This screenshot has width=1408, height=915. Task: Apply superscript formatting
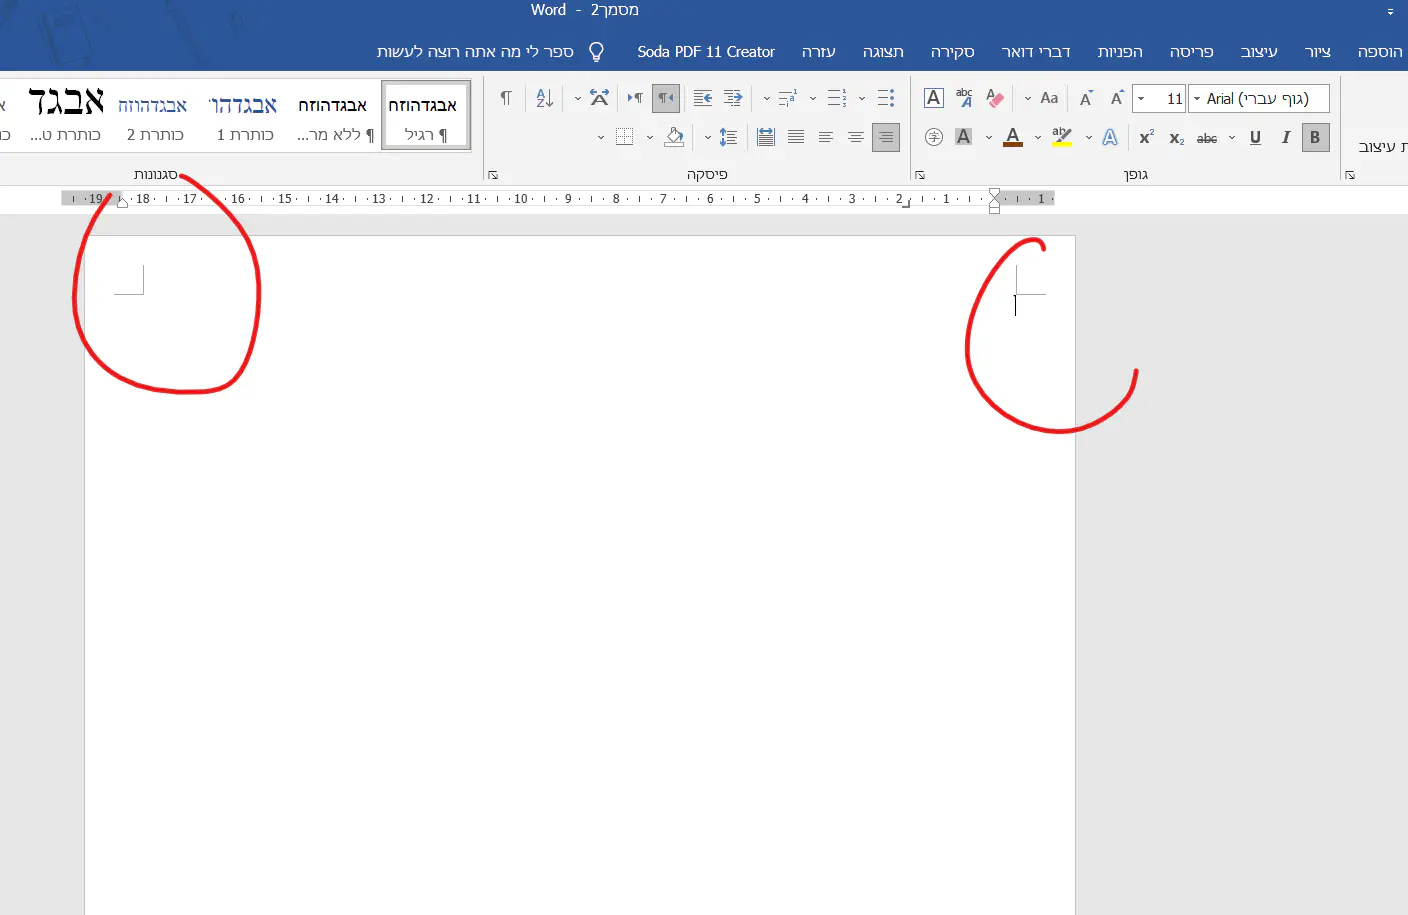click(1146, 138)
